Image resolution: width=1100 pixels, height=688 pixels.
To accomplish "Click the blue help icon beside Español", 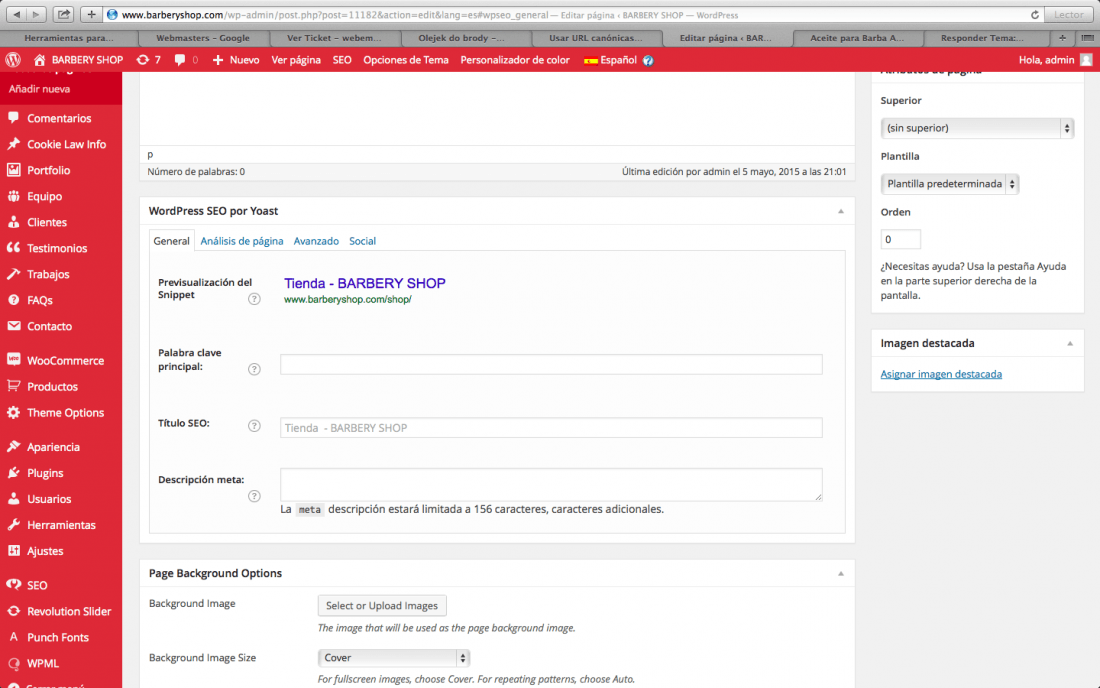I will pyautogui.click(x=648, y=60).
